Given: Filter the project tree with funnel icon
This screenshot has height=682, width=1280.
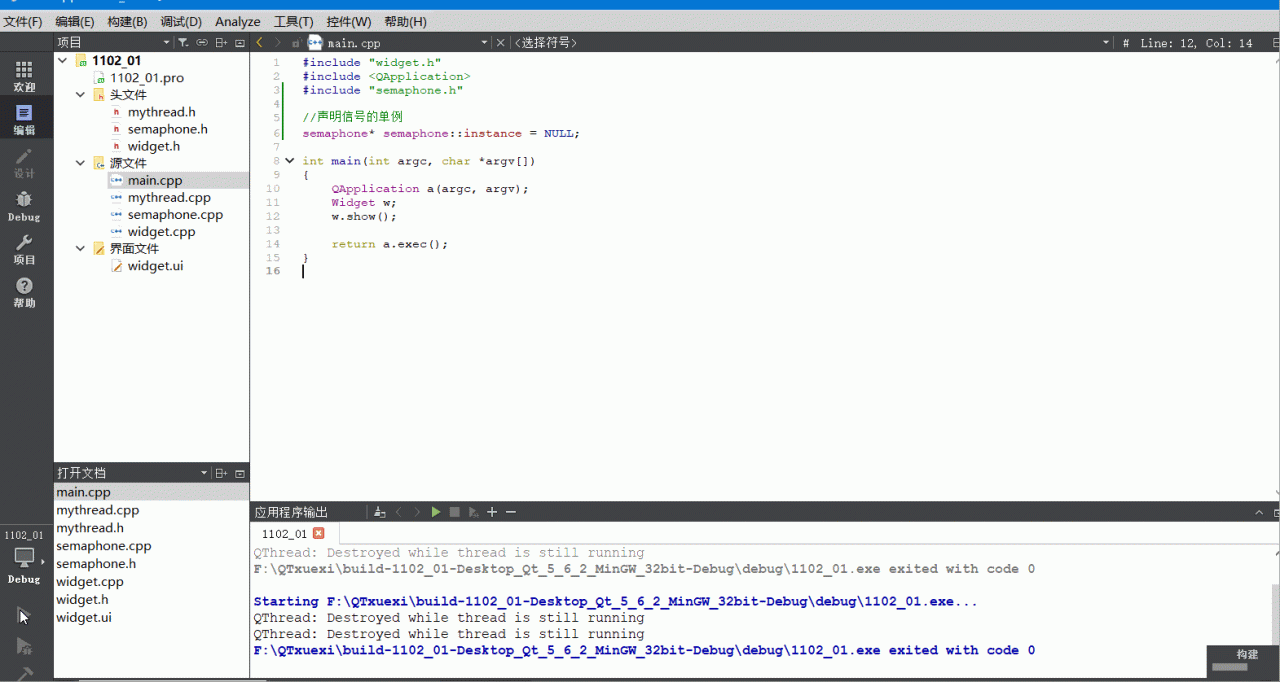Looking at the screenshot, I should click(183, 43).
